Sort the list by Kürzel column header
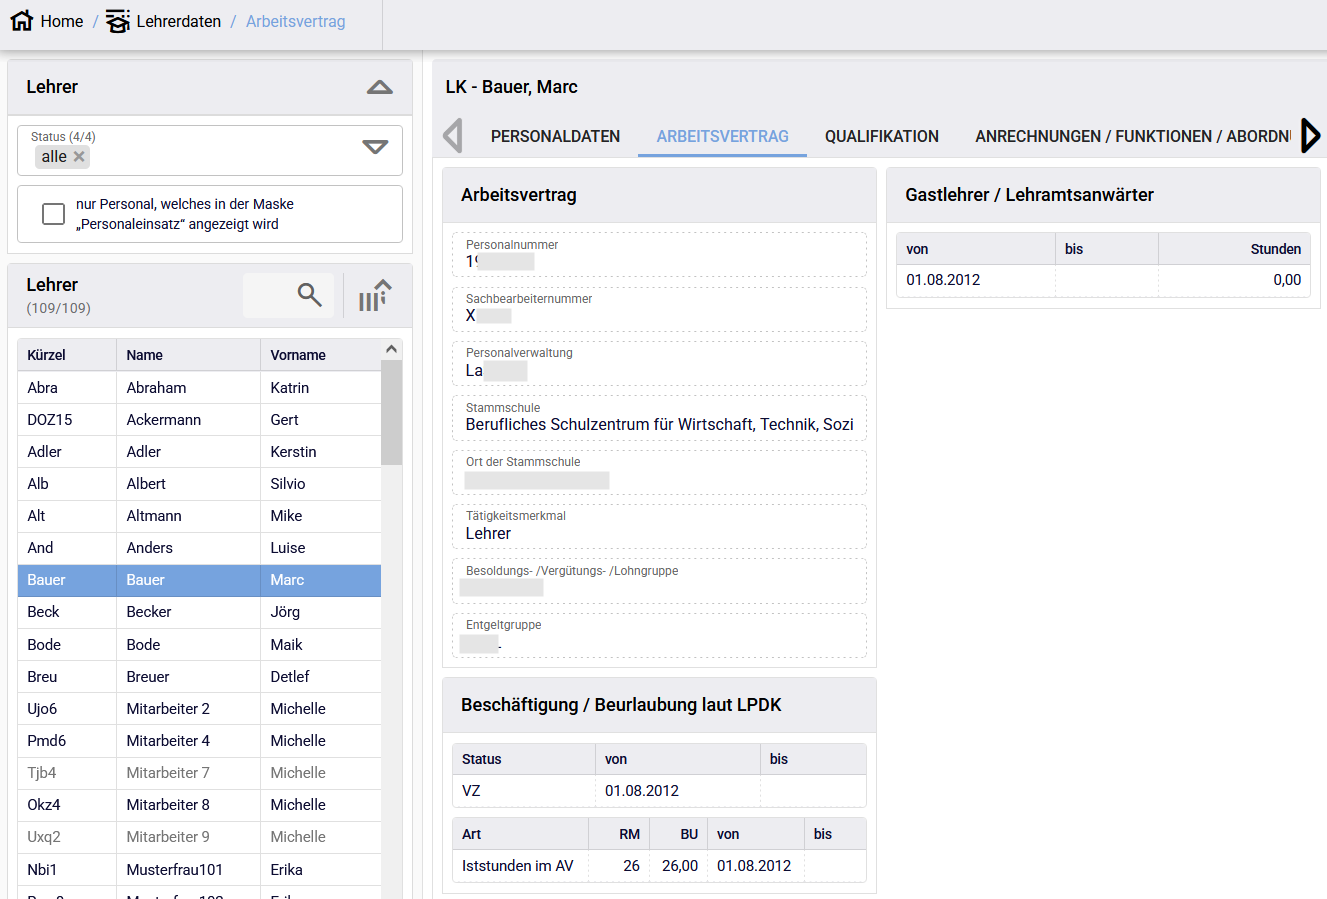1327x899 pixels. tap(47, 355)
